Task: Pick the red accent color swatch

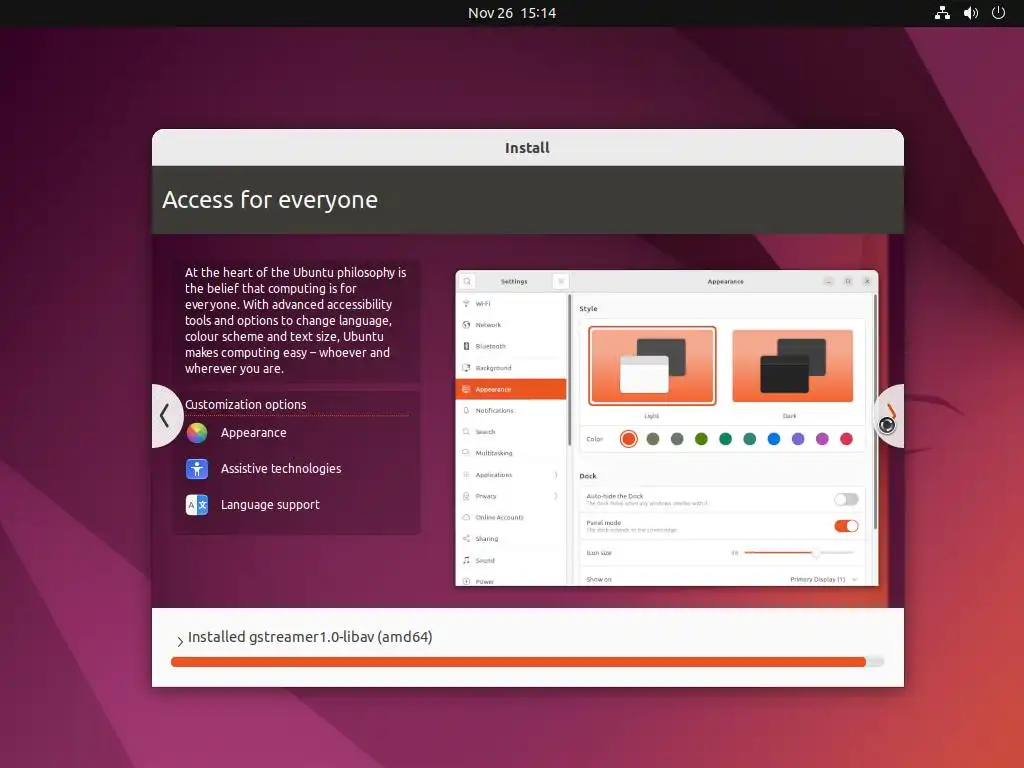Action: click(x=846, y=439)
